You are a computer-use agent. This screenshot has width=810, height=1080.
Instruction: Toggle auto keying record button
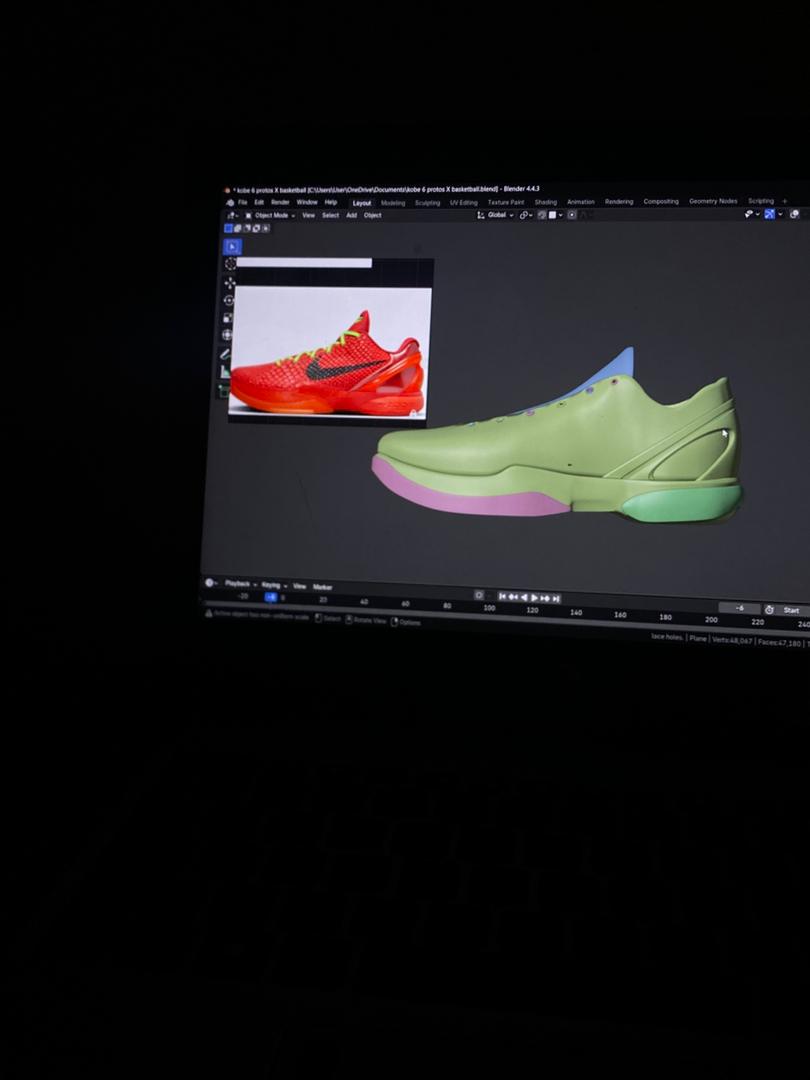pos(479,595)
